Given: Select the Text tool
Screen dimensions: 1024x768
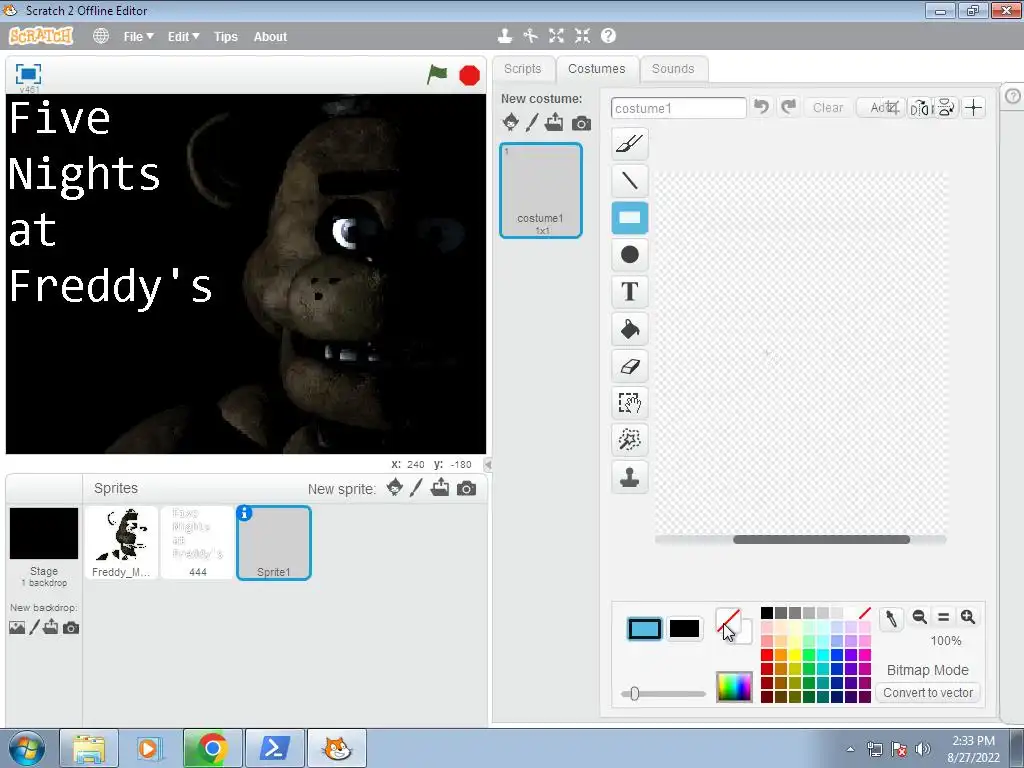Looking at the screenshot, I should pos(630,291).
